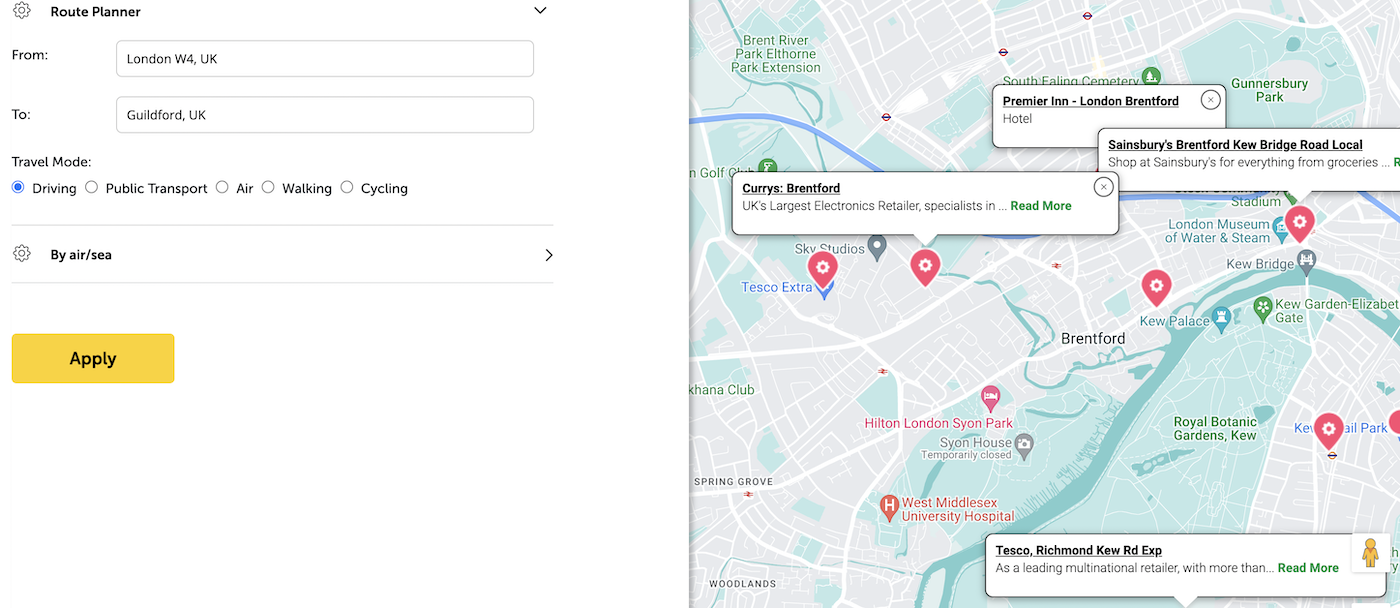Screen dimensions: 1400x608
Task: Pick the Cycling travel mode
Action: click(x=347, y=187)
